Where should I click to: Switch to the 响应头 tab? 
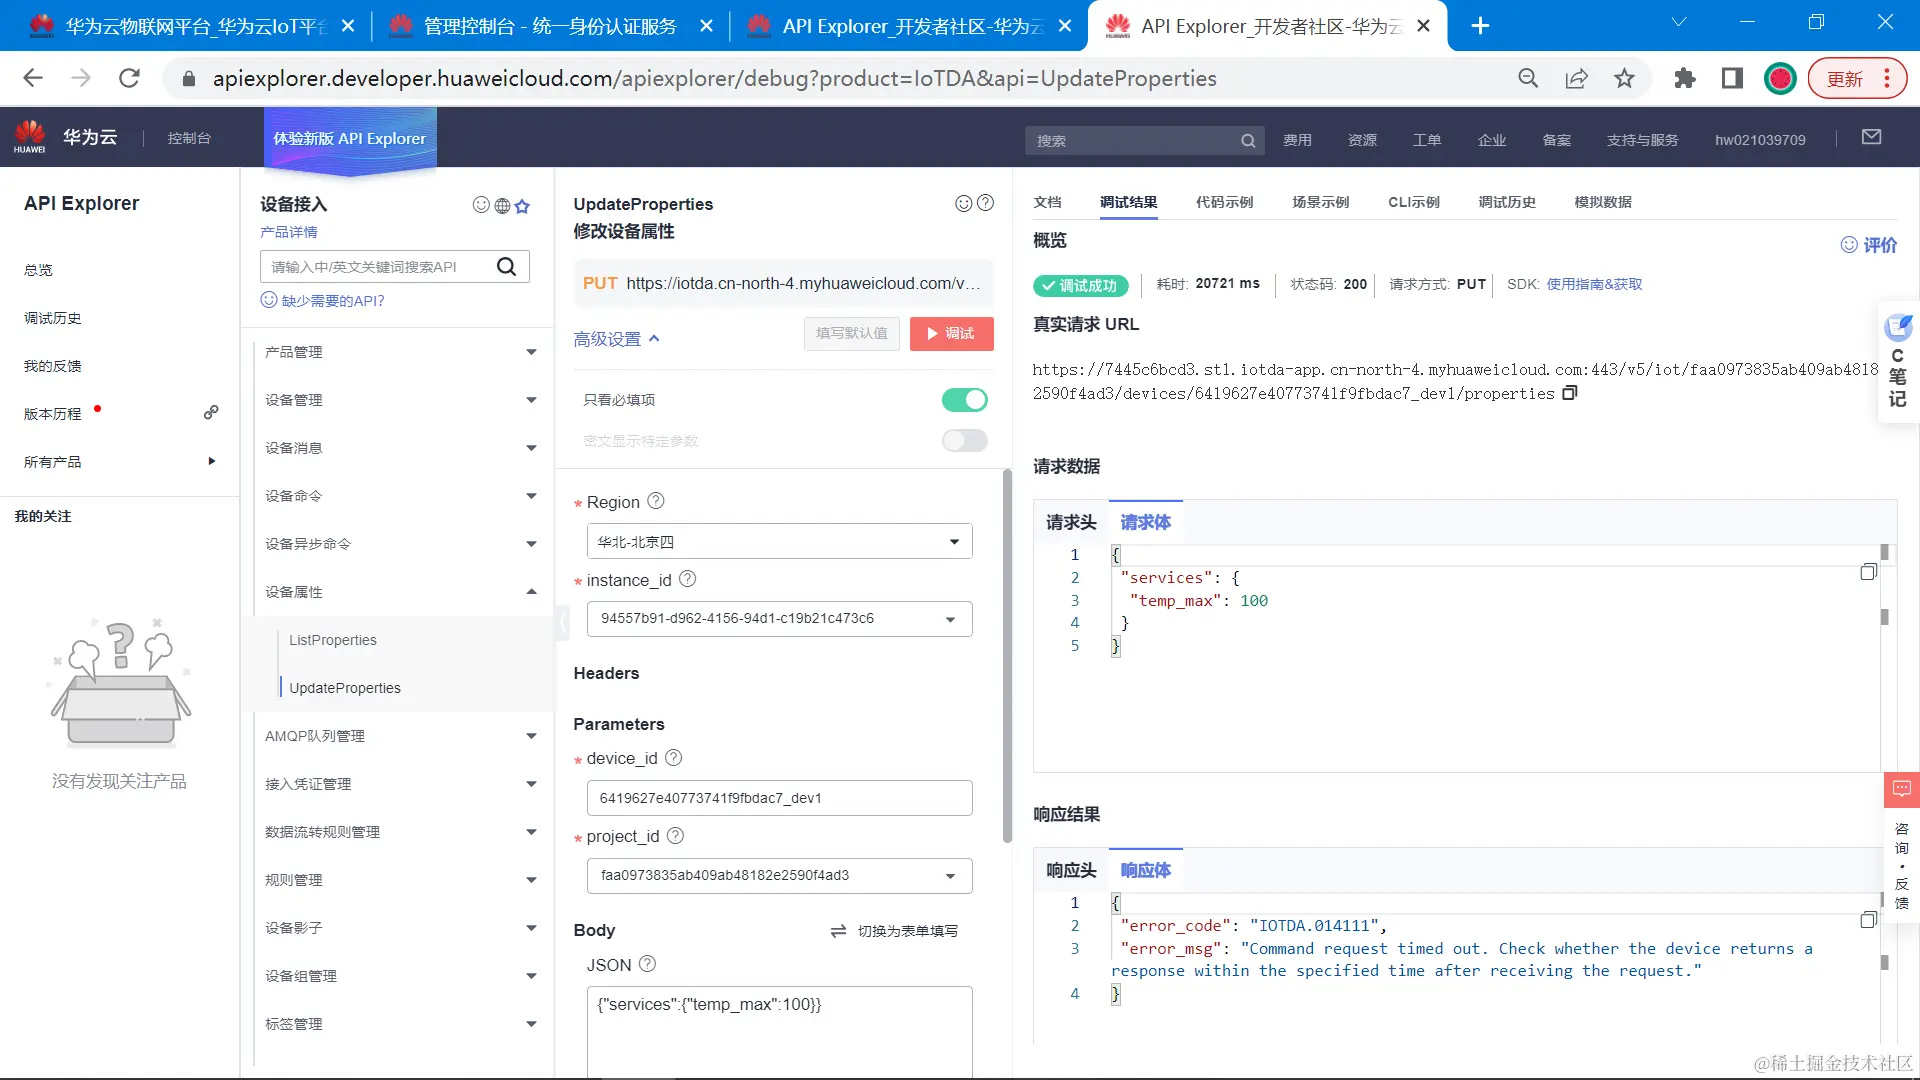coord(1071,870)
